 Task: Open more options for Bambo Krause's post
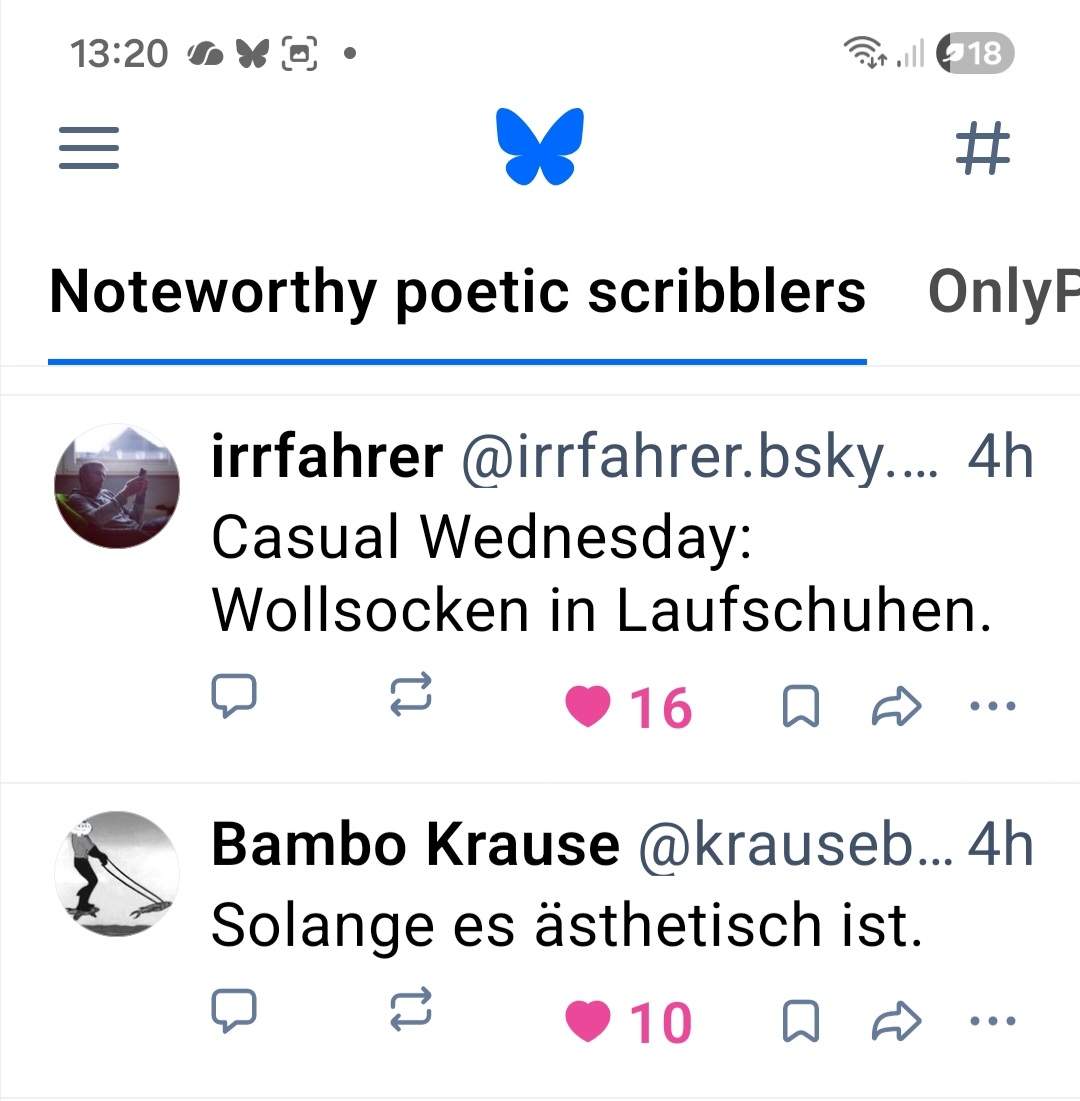click(x=993, y=1021)
